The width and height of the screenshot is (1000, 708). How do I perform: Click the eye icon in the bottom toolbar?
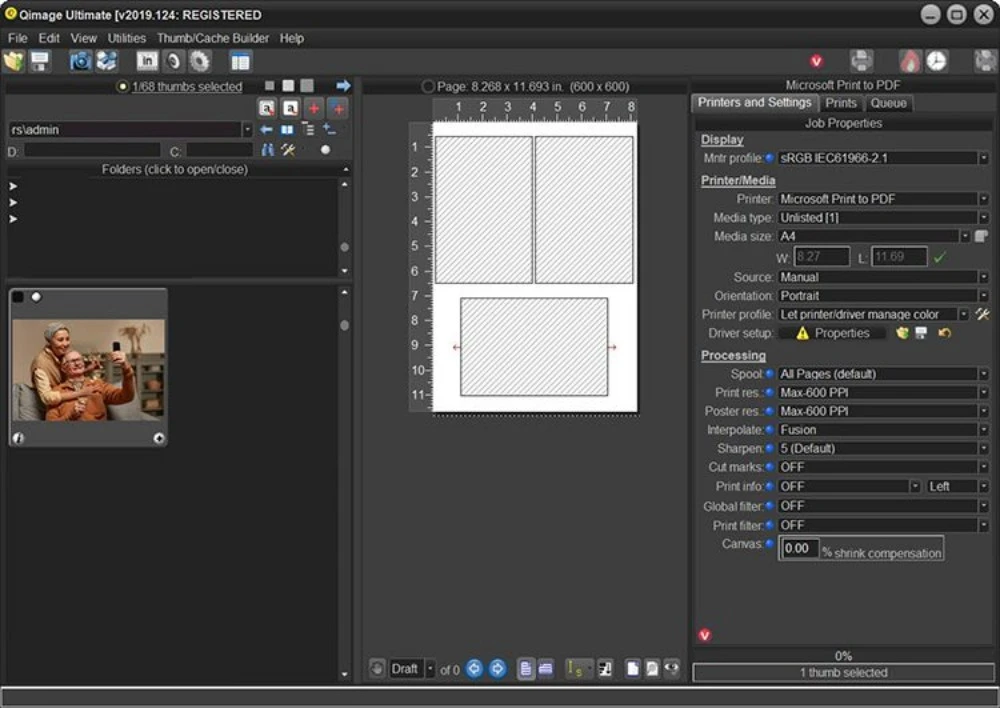[671, 668]
